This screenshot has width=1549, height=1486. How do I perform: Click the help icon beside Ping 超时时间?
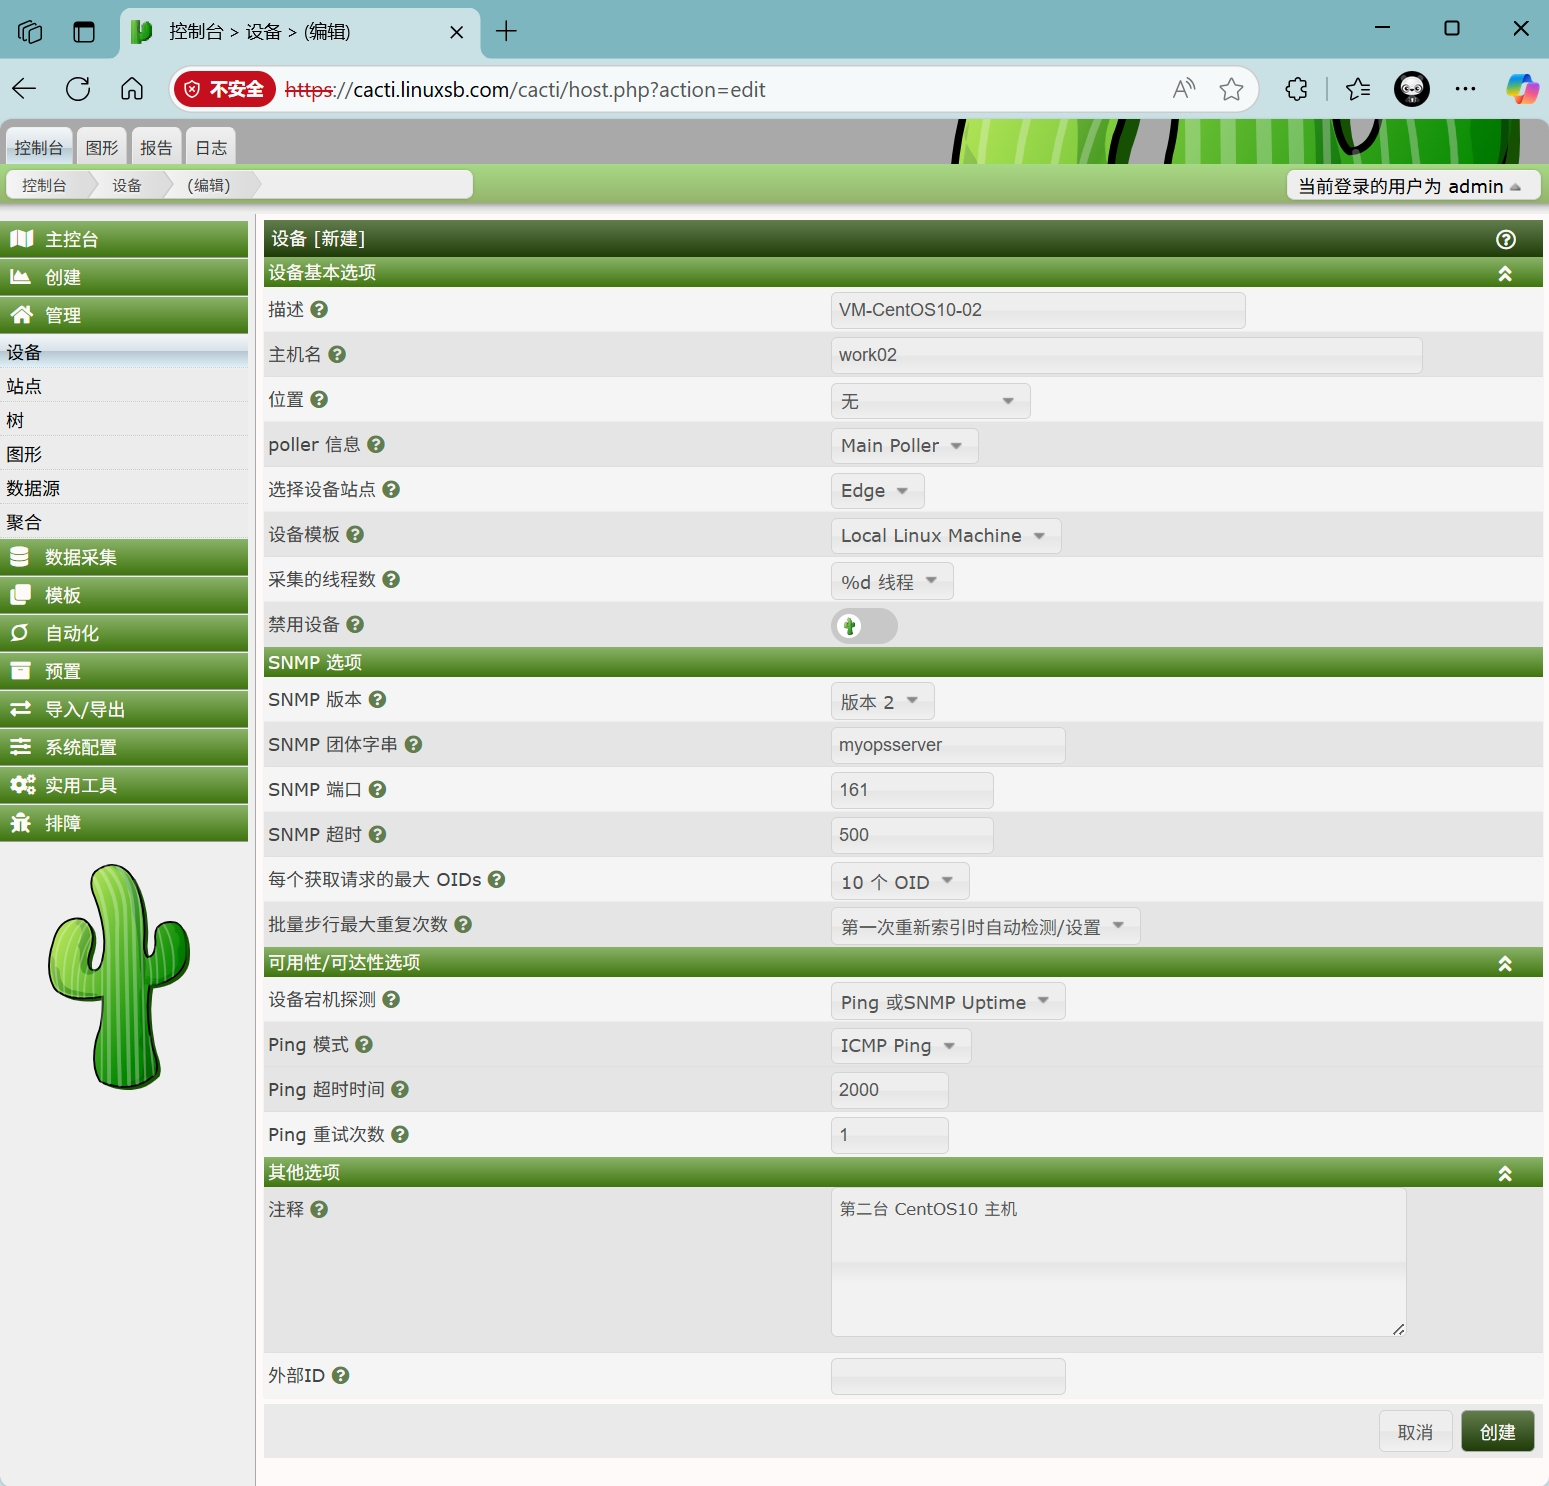[x=400, y=1090]
